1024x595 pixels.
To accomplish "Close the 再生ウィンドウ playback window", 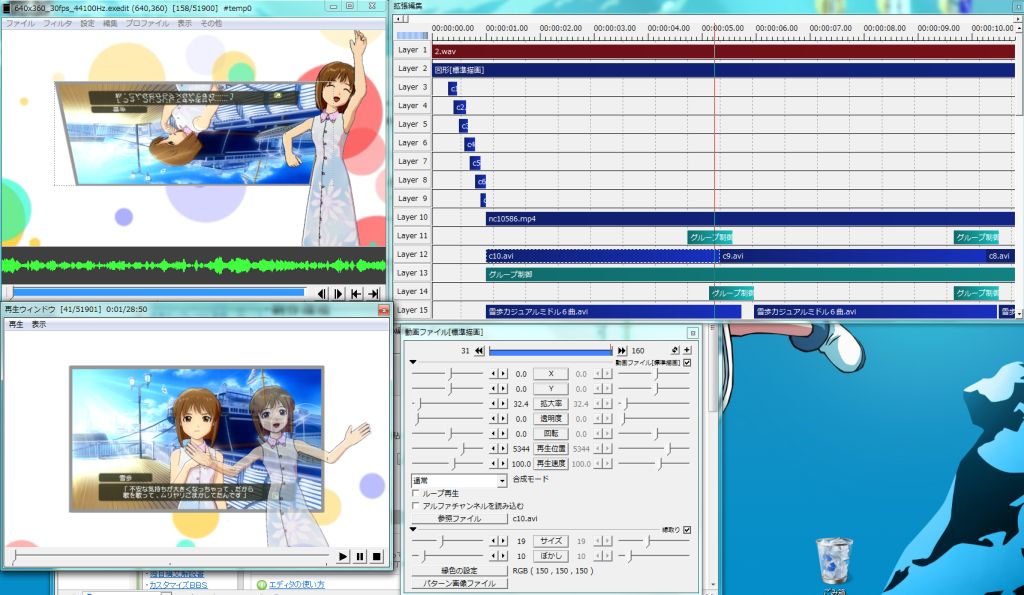I will [383, 310].
